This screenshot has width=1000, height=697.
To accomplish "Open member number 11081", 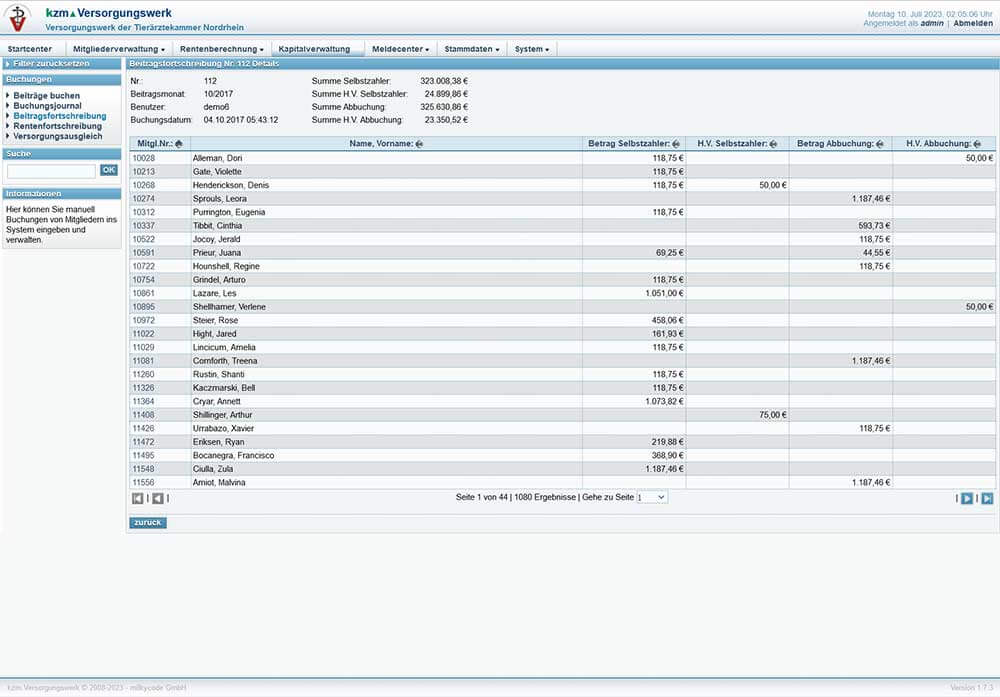I will point(143,361).
